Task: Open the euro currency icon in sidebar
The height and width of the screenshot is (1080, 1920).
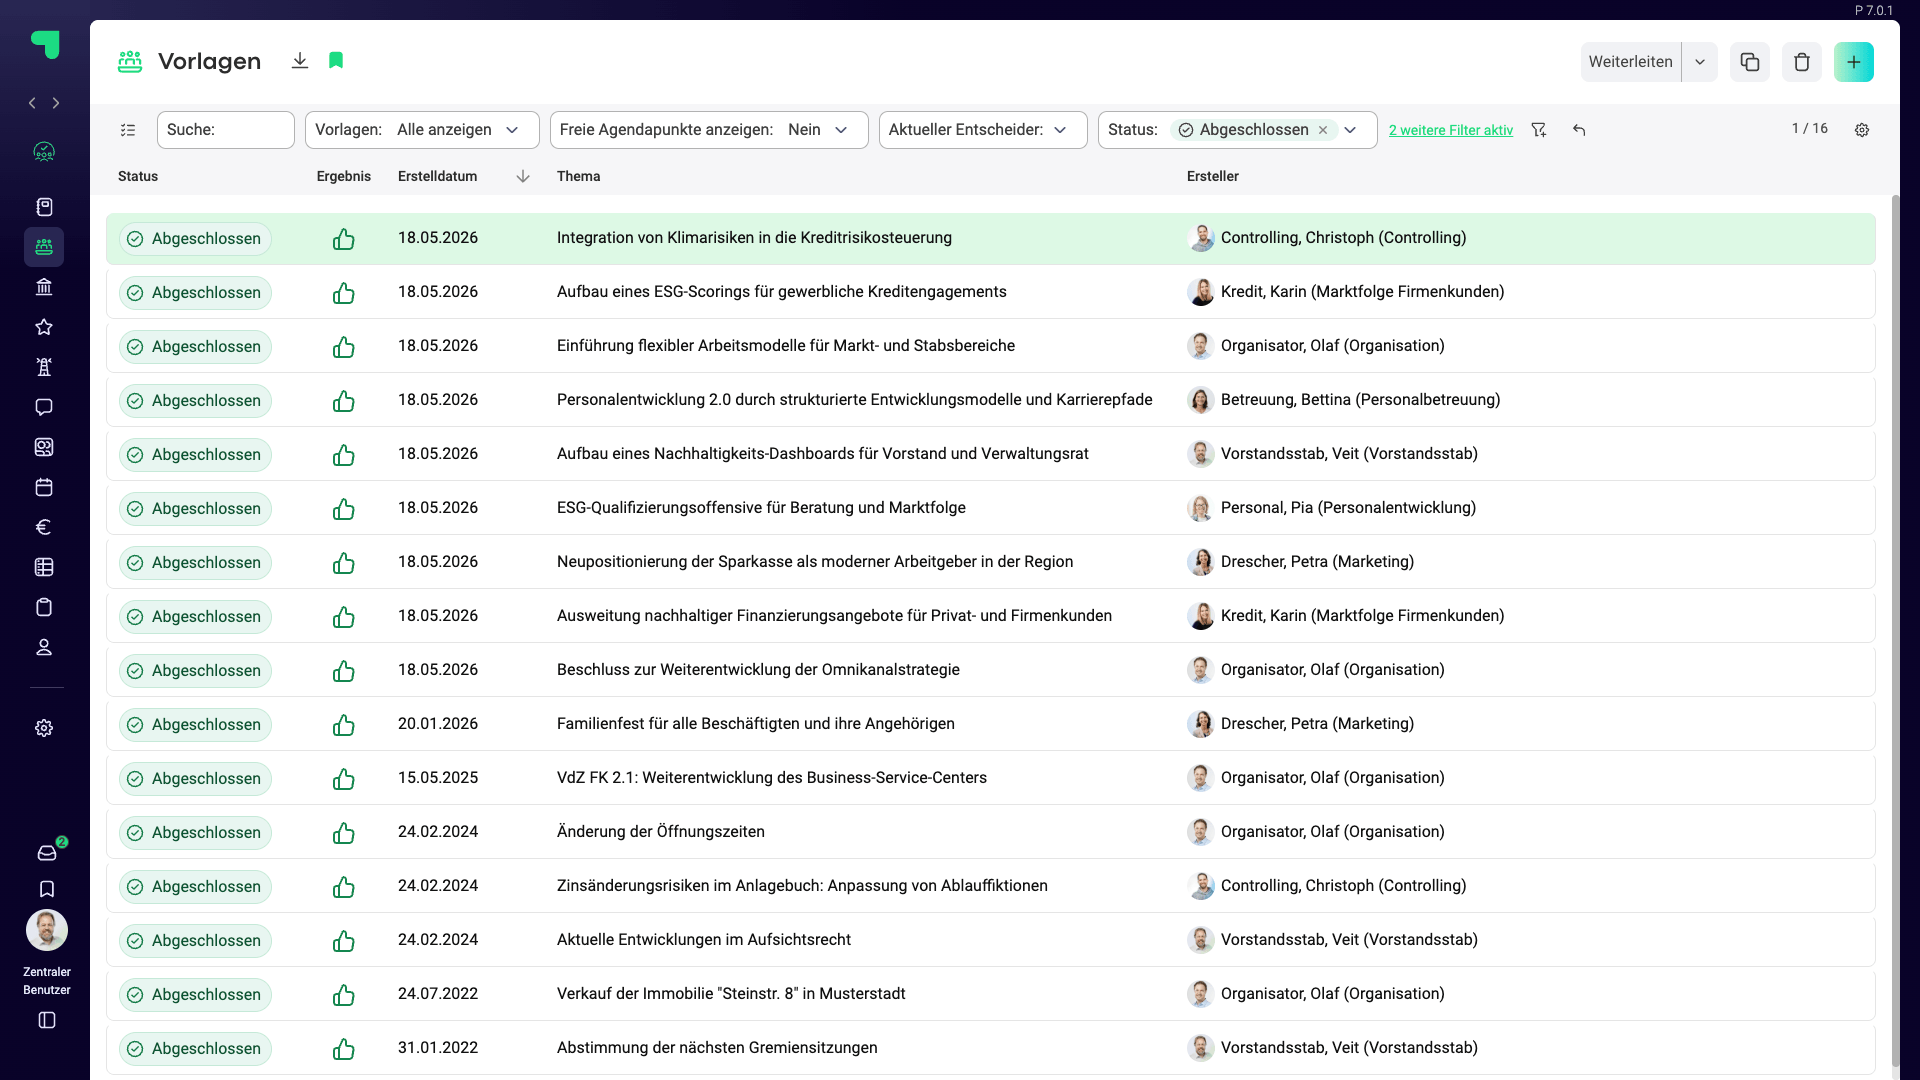Action: tap(44, 527)
